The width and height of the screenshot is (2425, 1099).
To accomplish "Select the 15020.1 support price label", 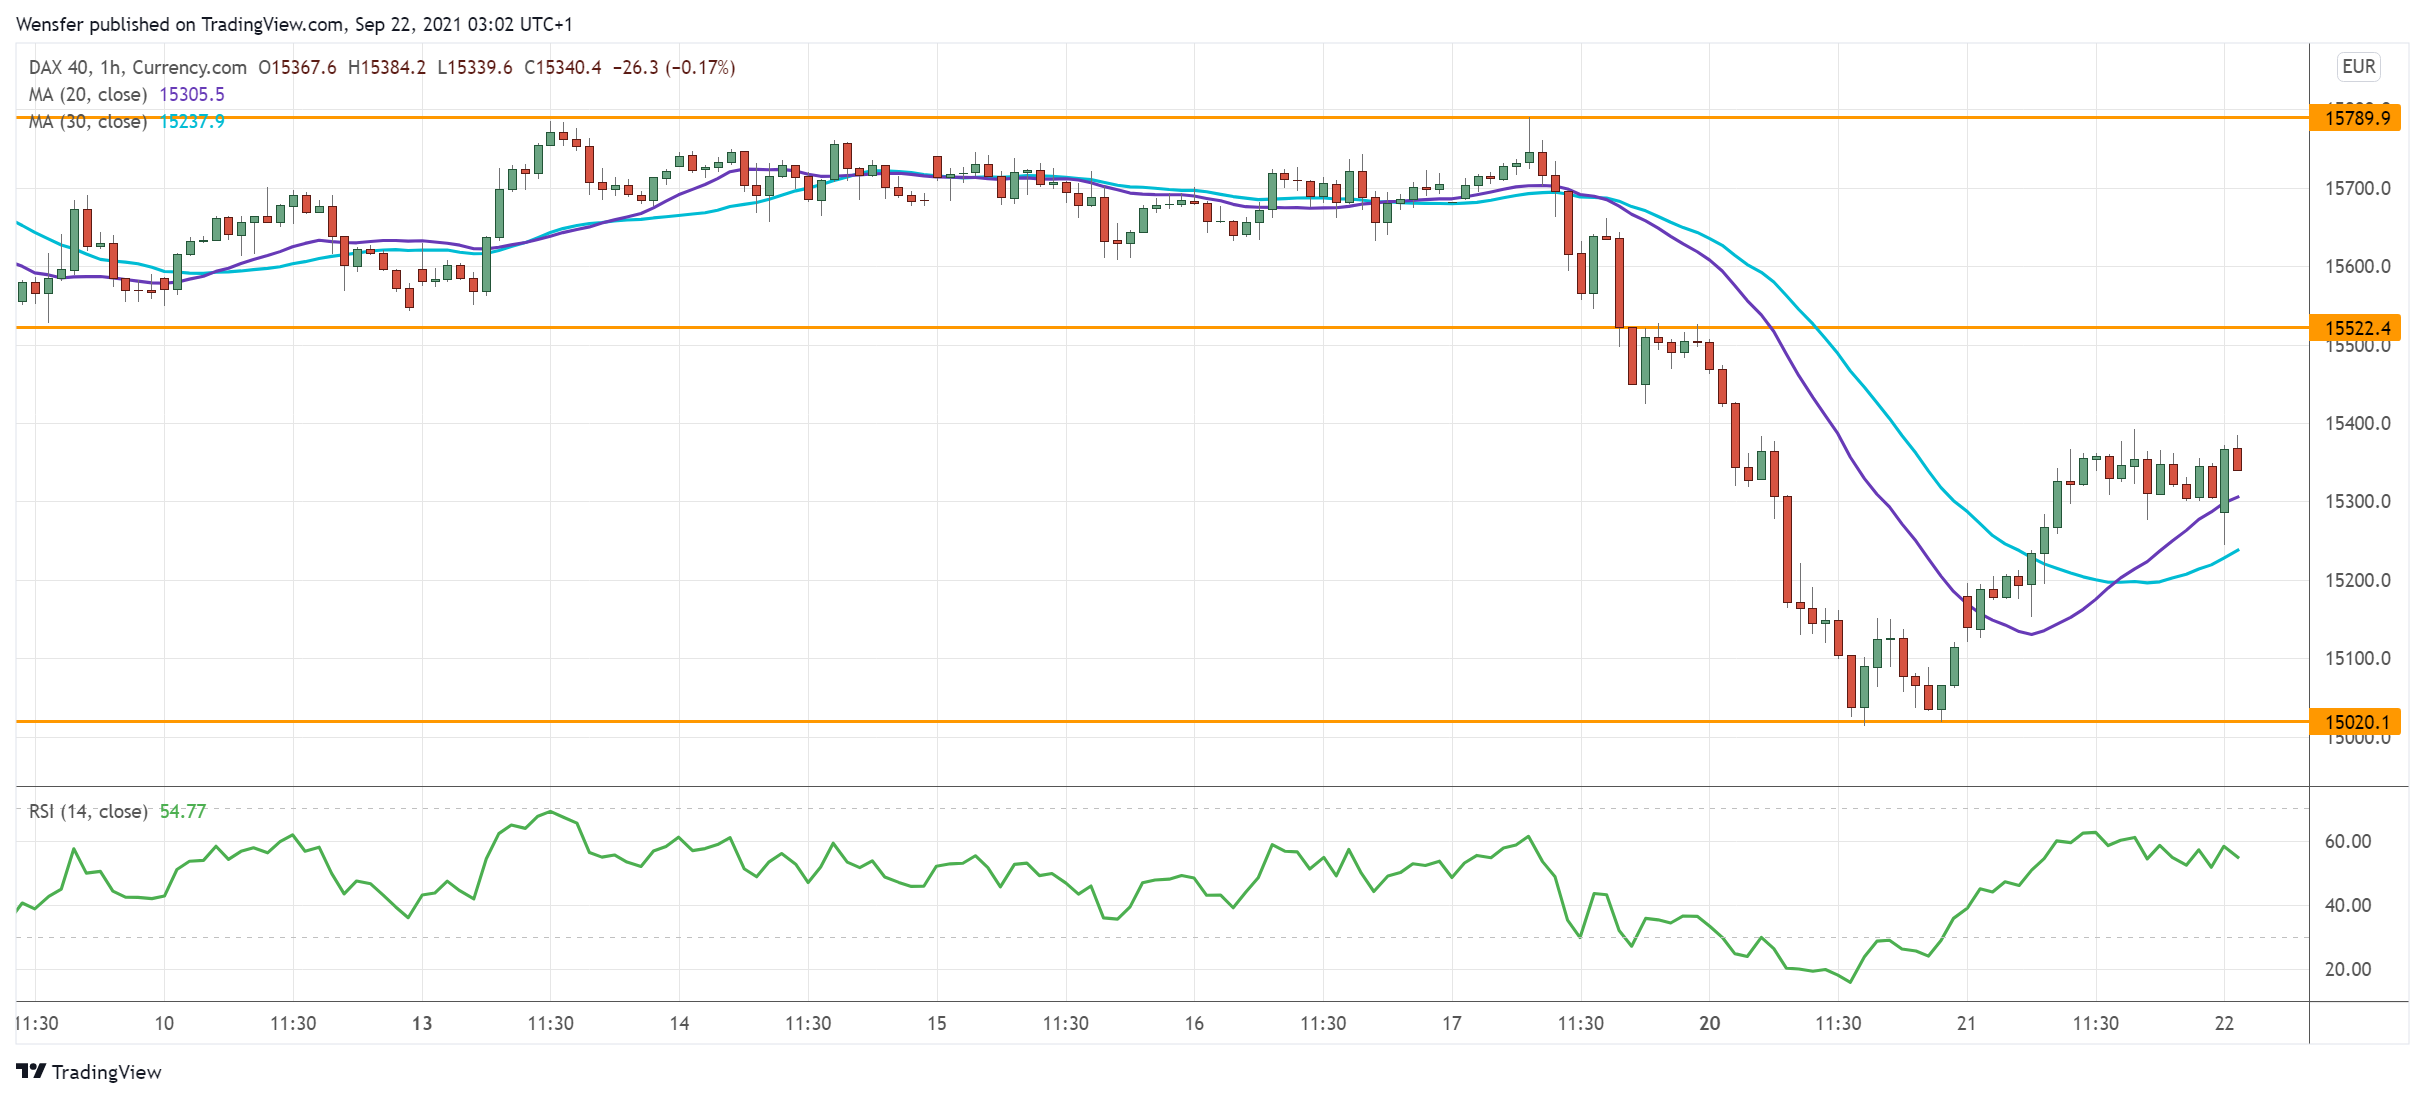I will [2357, 722].
